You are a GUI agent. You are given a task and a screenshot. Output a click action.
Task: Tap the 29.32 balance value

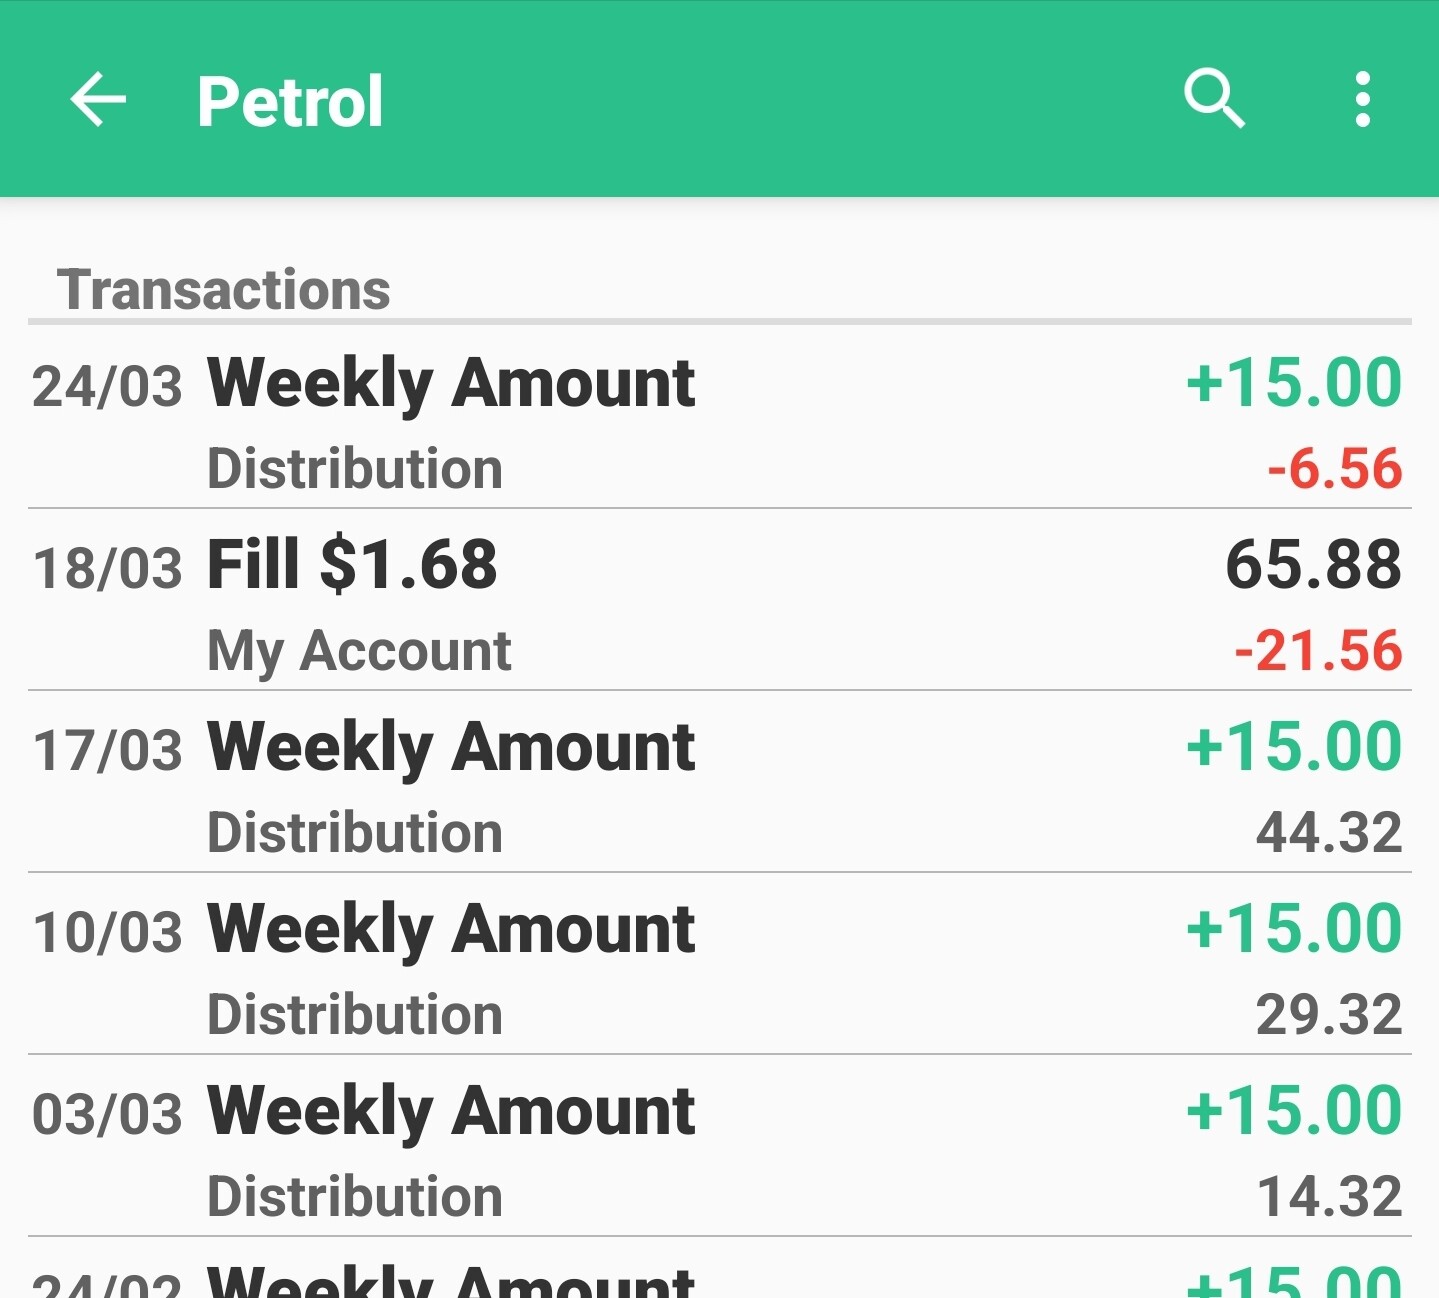1329,1015
